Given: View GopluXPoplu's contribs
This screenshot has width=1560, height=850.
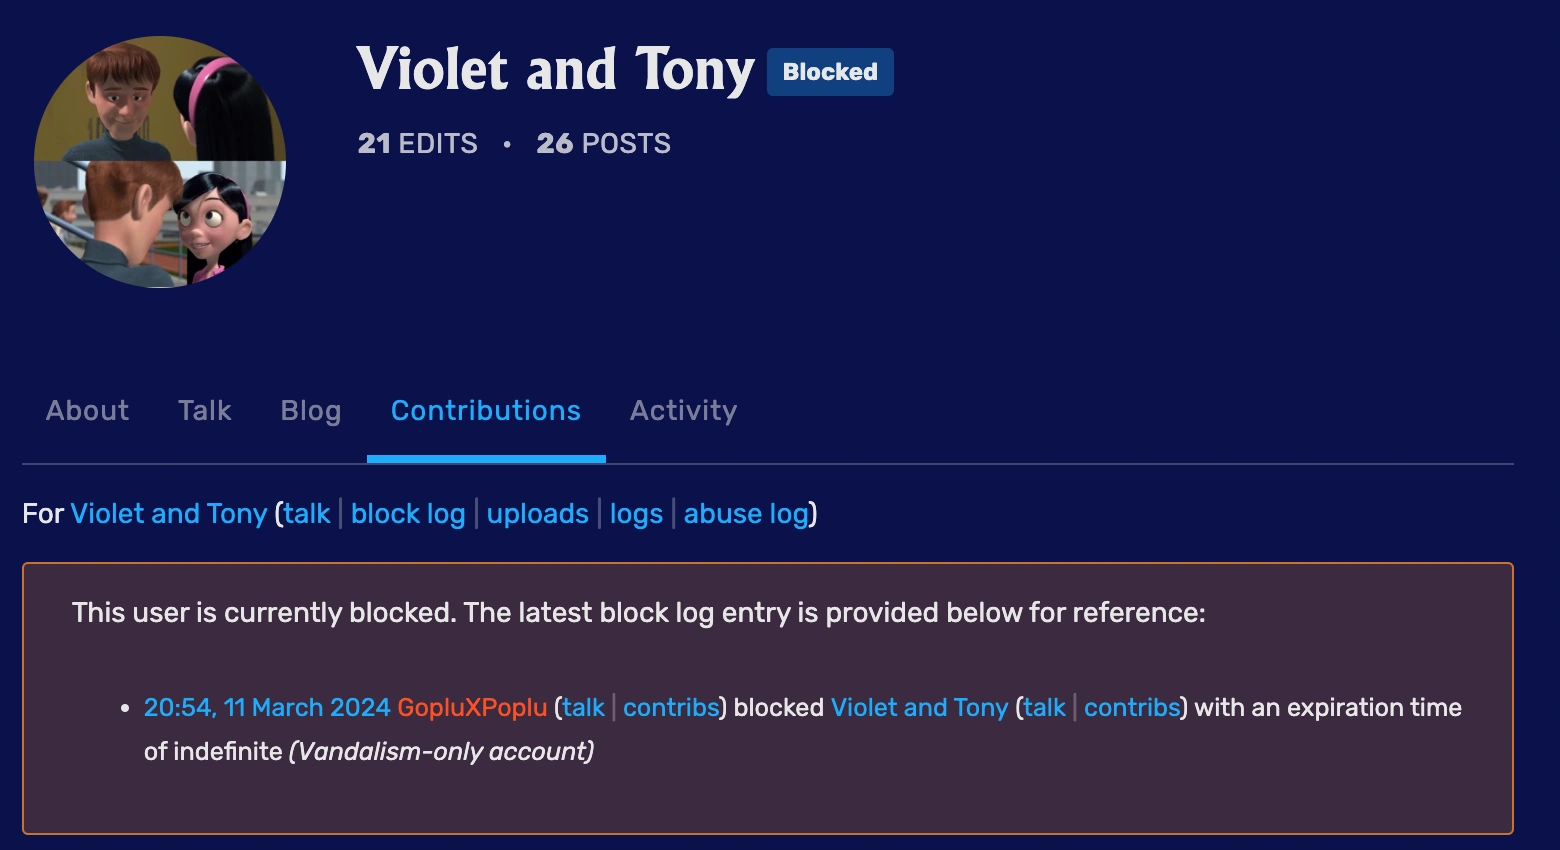Looking at the screenshot, I should coord(671,707).
